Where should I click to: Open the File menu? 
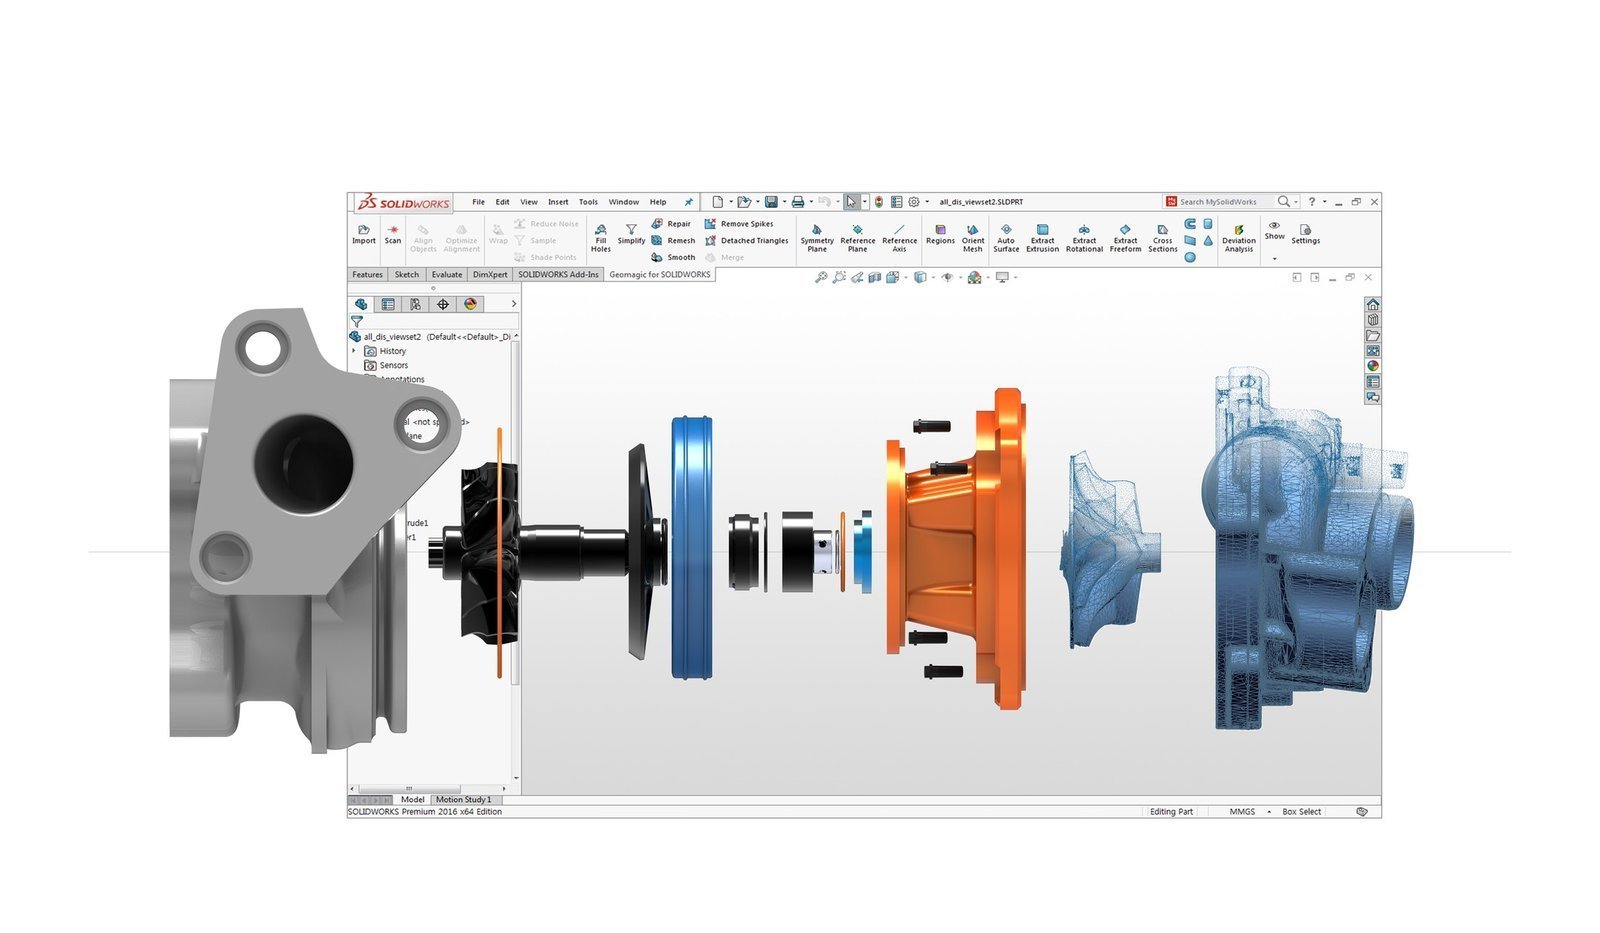click(478, 202)
